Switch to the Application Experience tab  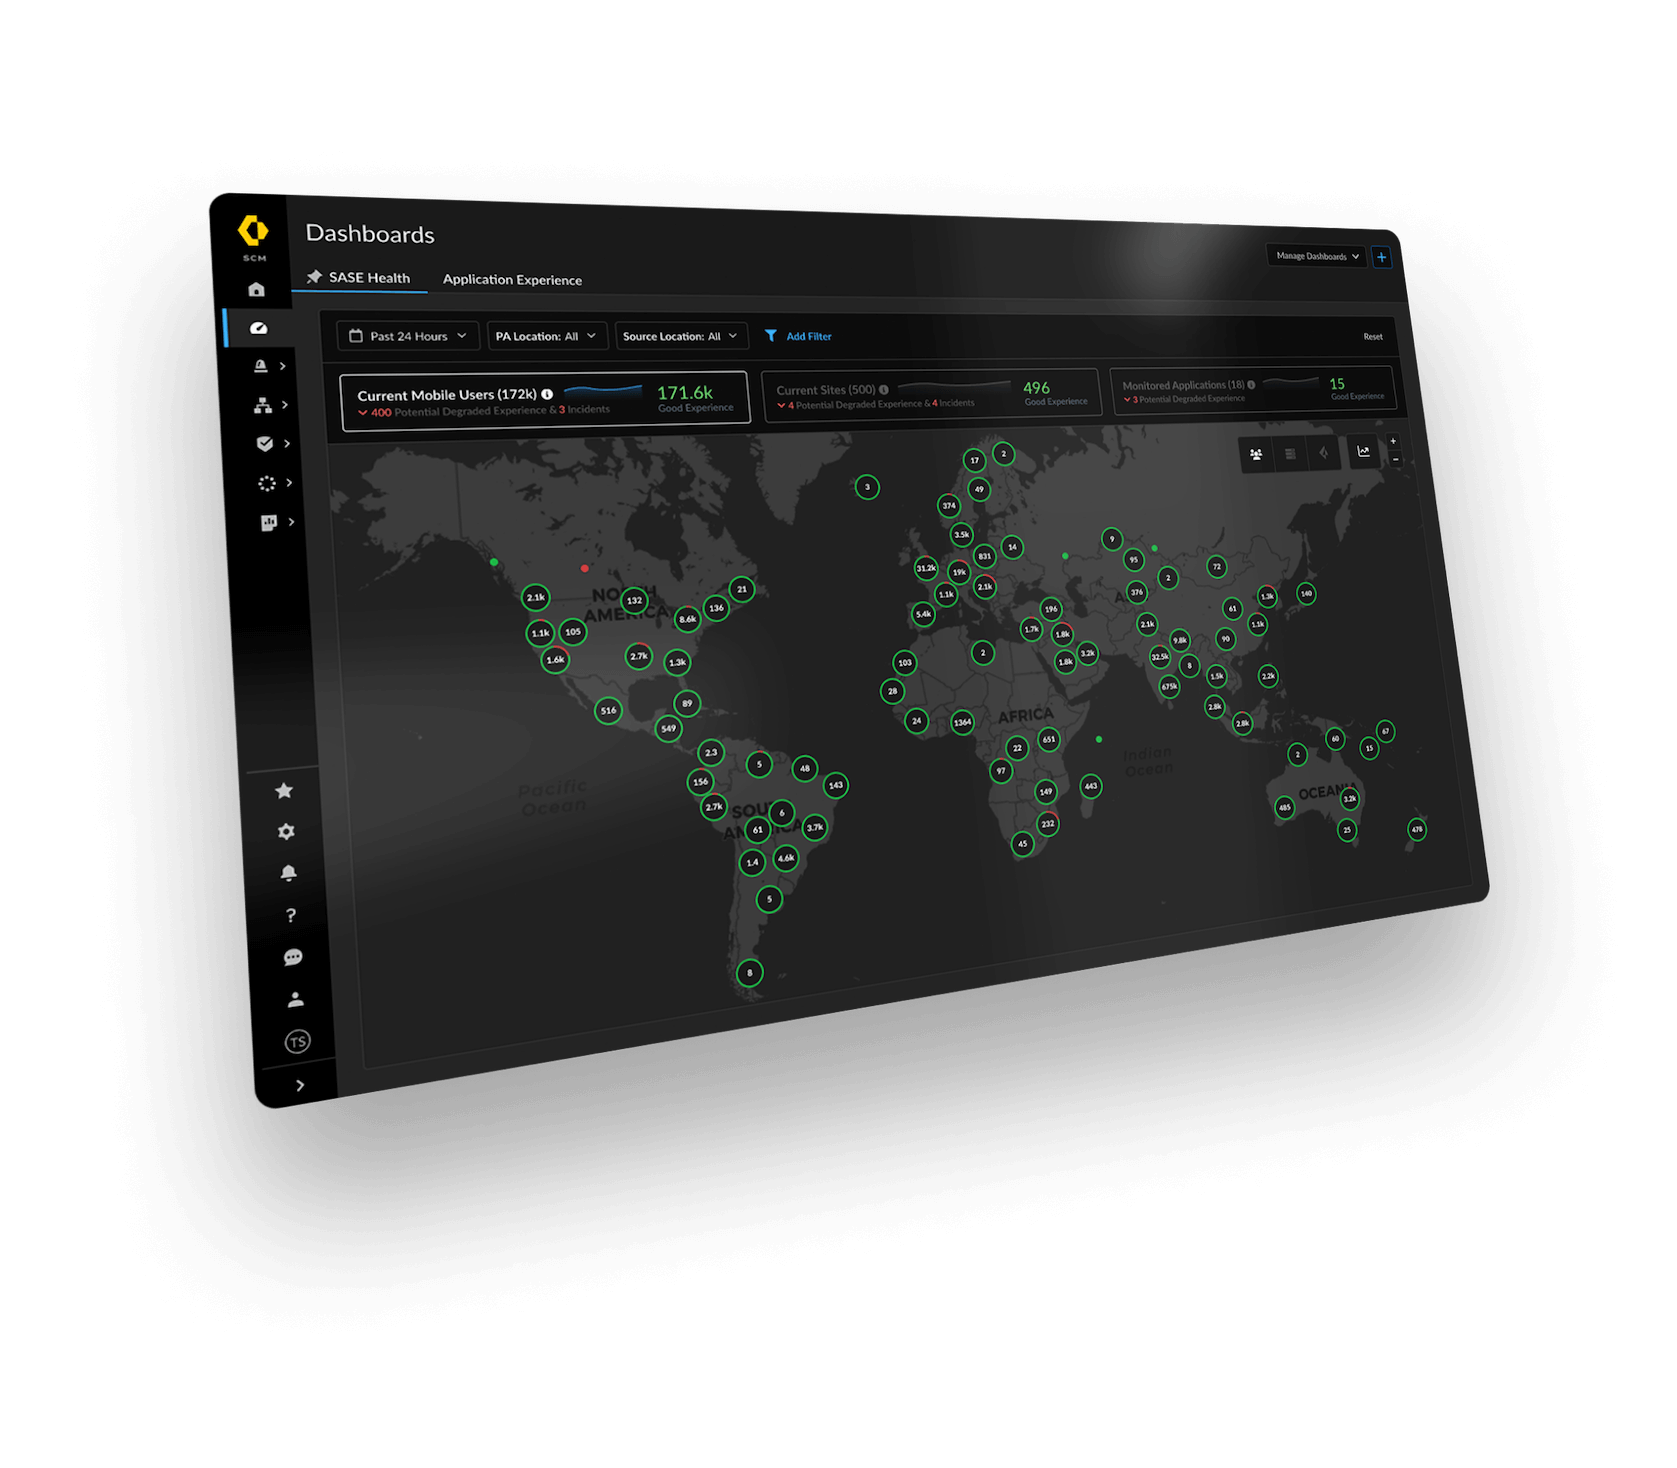(512, 280)
